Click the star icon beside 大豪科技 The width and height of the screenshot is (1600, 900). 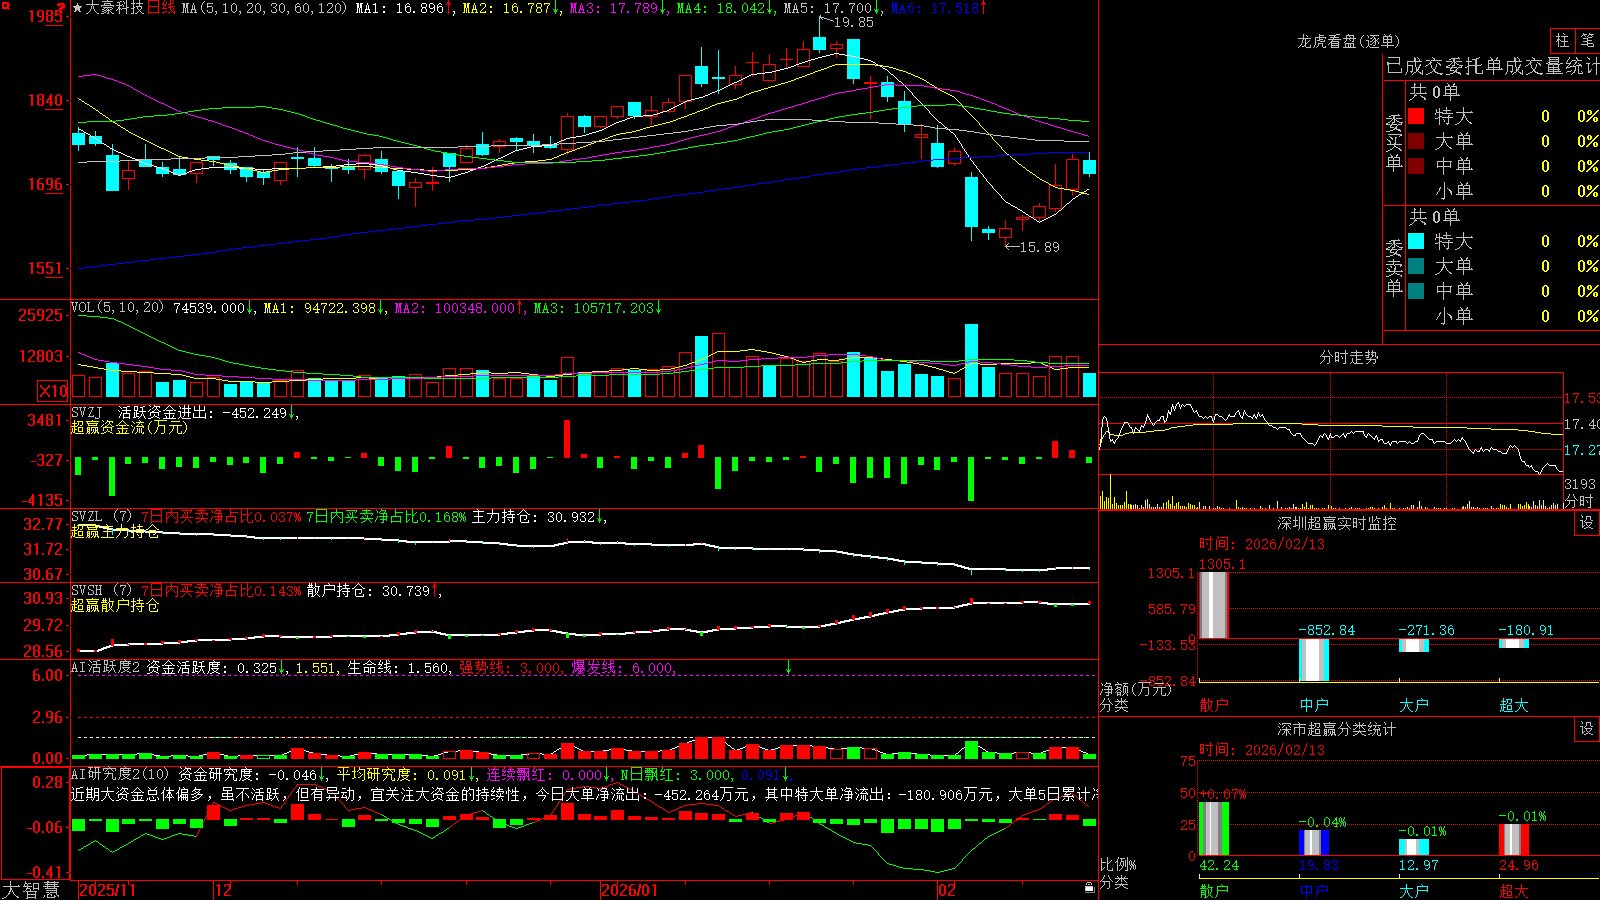pyautogui.click(x=78, y=8)
